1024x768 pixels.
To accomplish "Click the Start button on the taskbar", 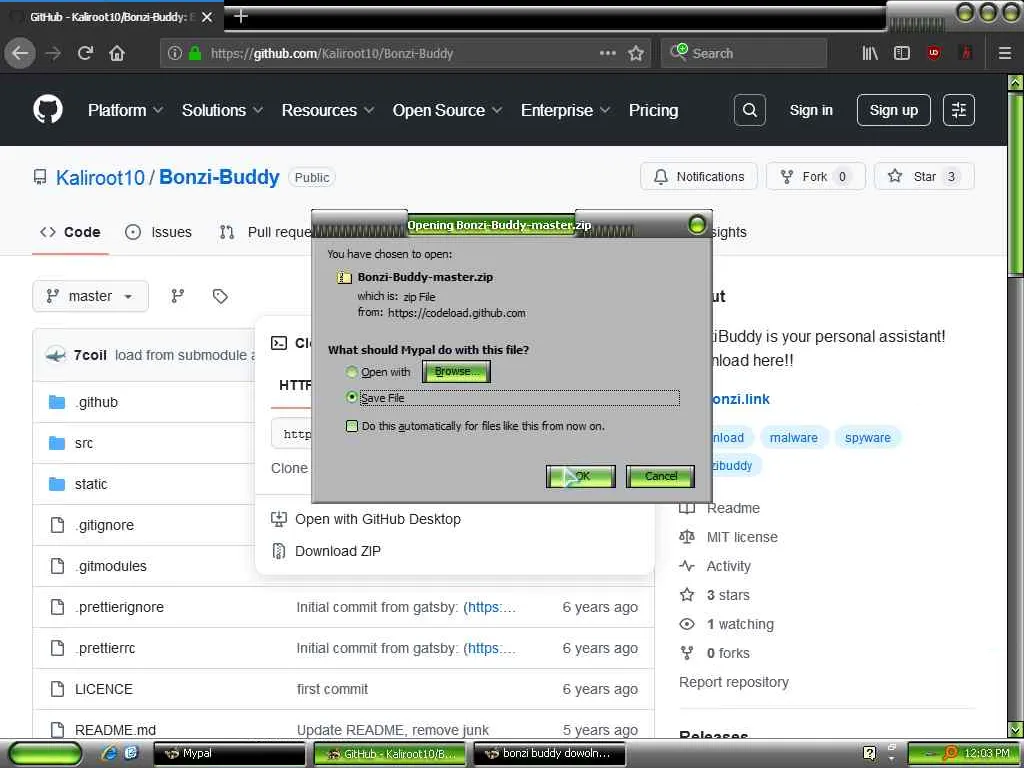I will [x=46, y=754].
